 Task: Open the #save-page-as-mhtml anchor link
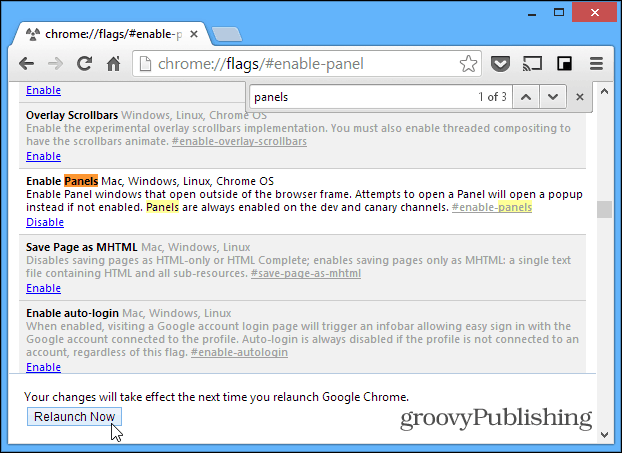pos(306,274)
